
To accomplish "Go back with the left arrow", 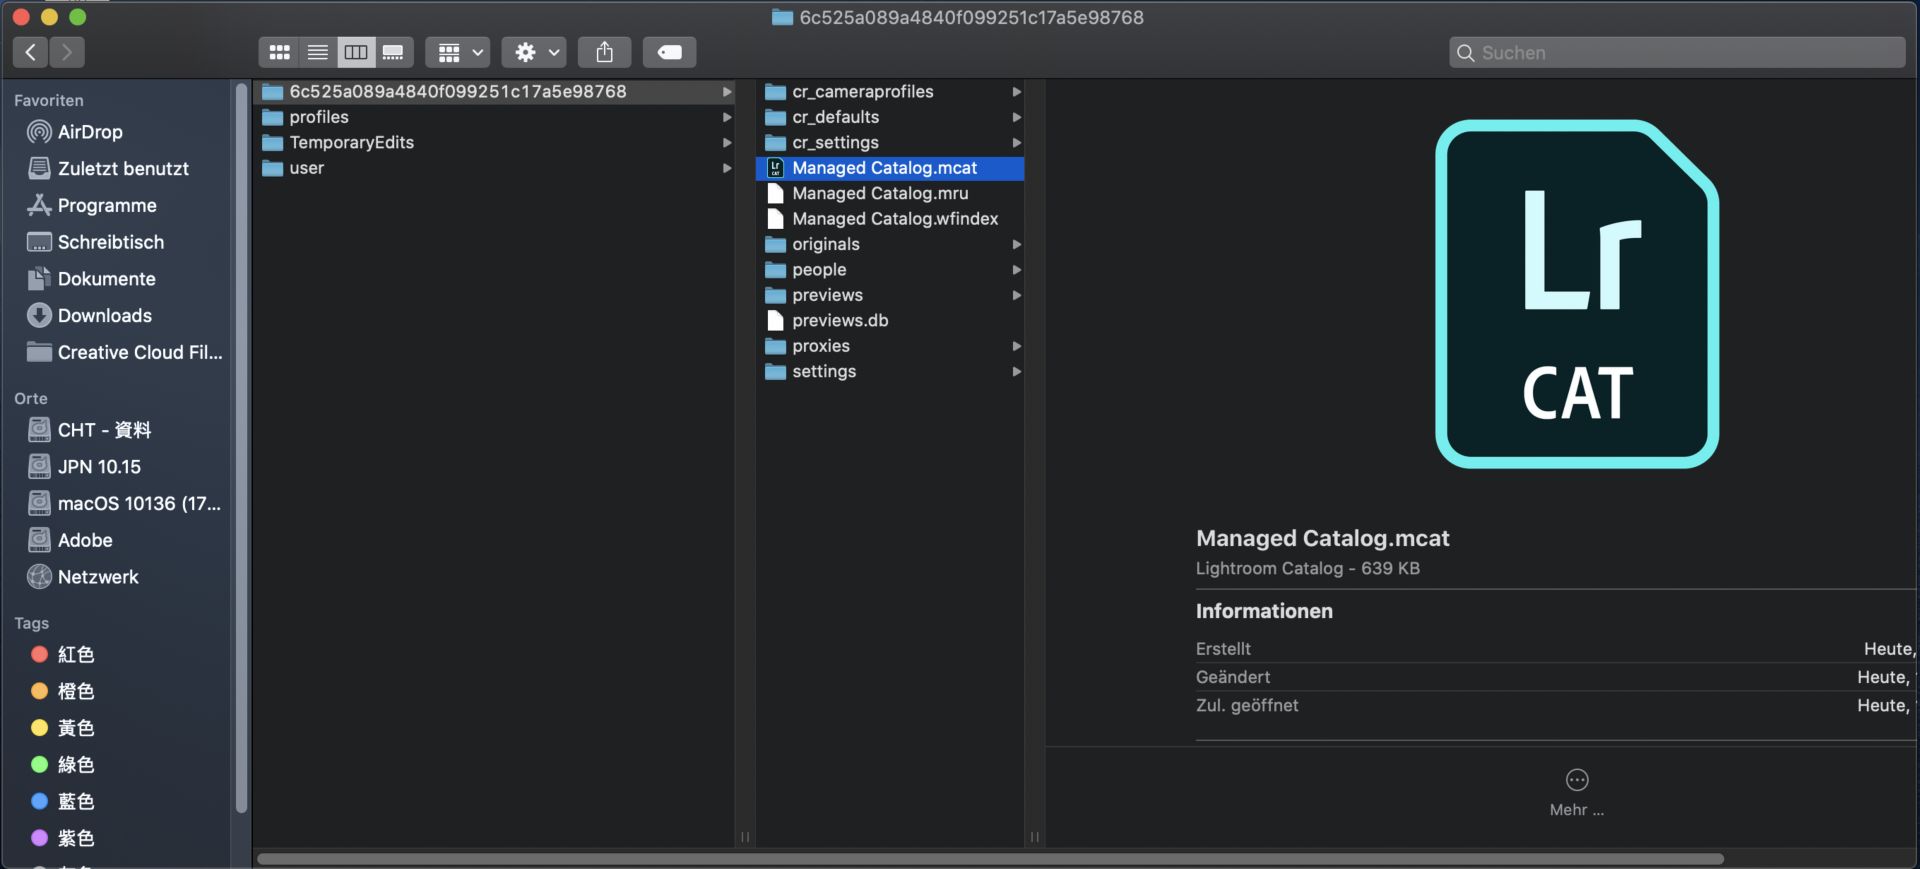I will pos(31,52).
